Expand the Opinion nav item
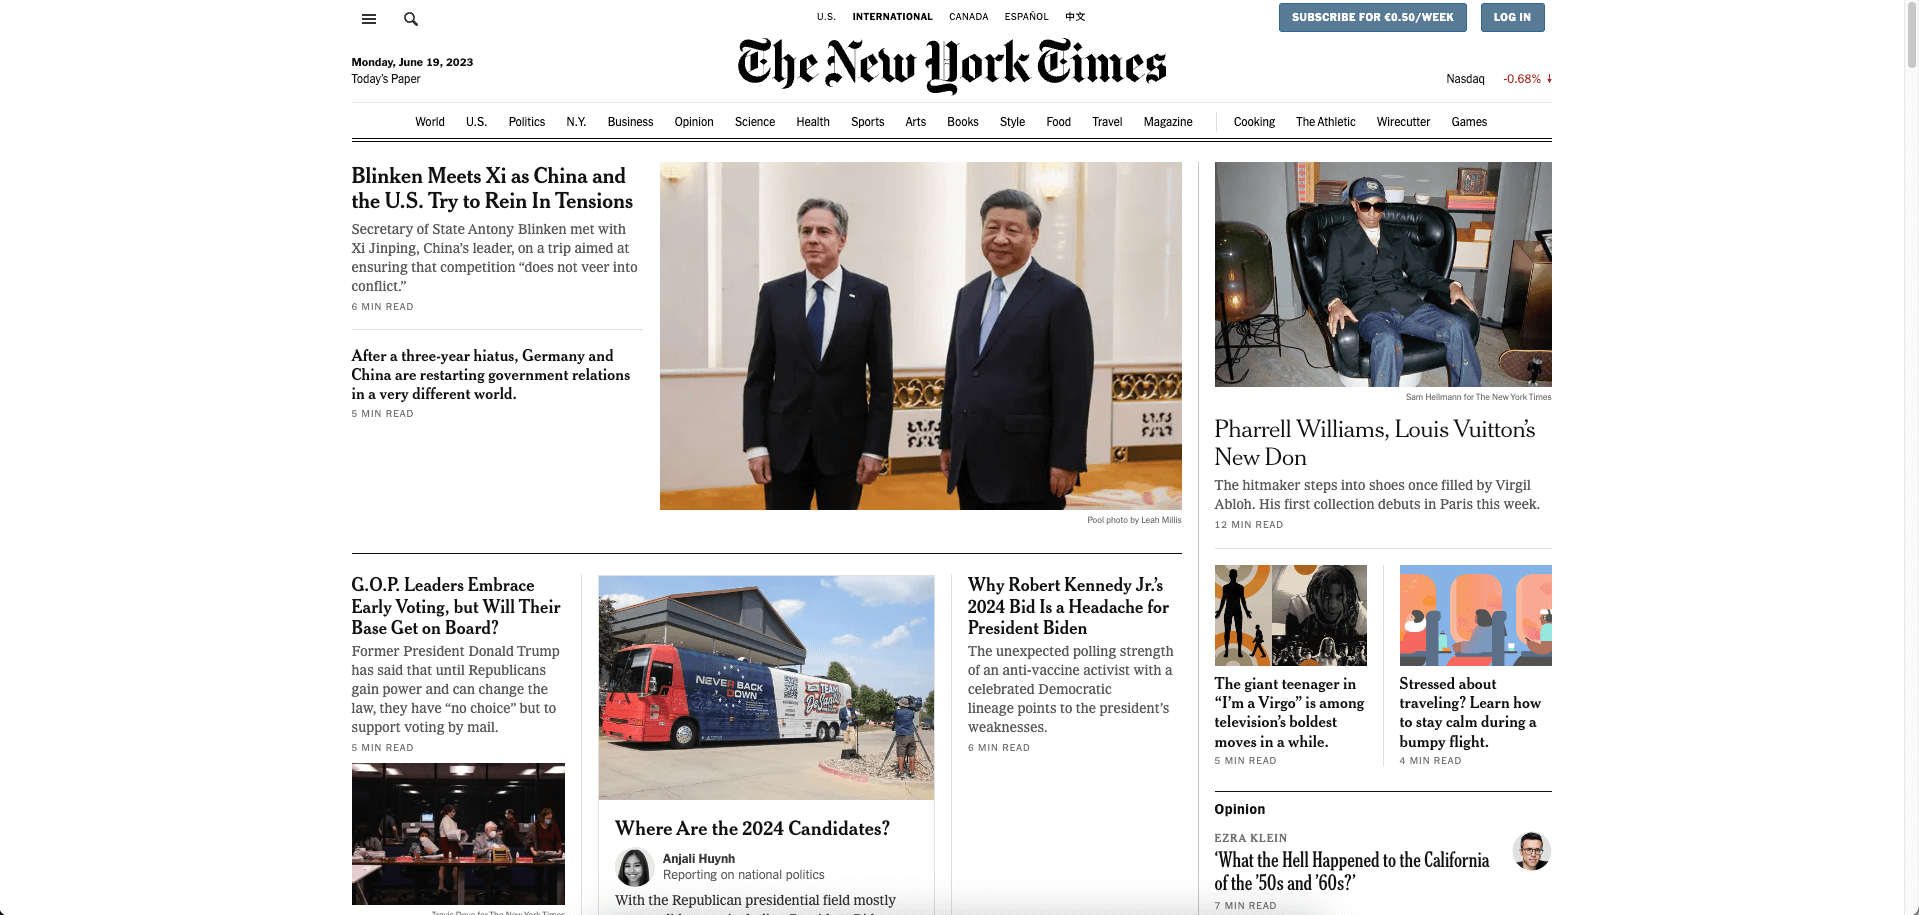The image size is (1919, 915). (x=694, y=122)
